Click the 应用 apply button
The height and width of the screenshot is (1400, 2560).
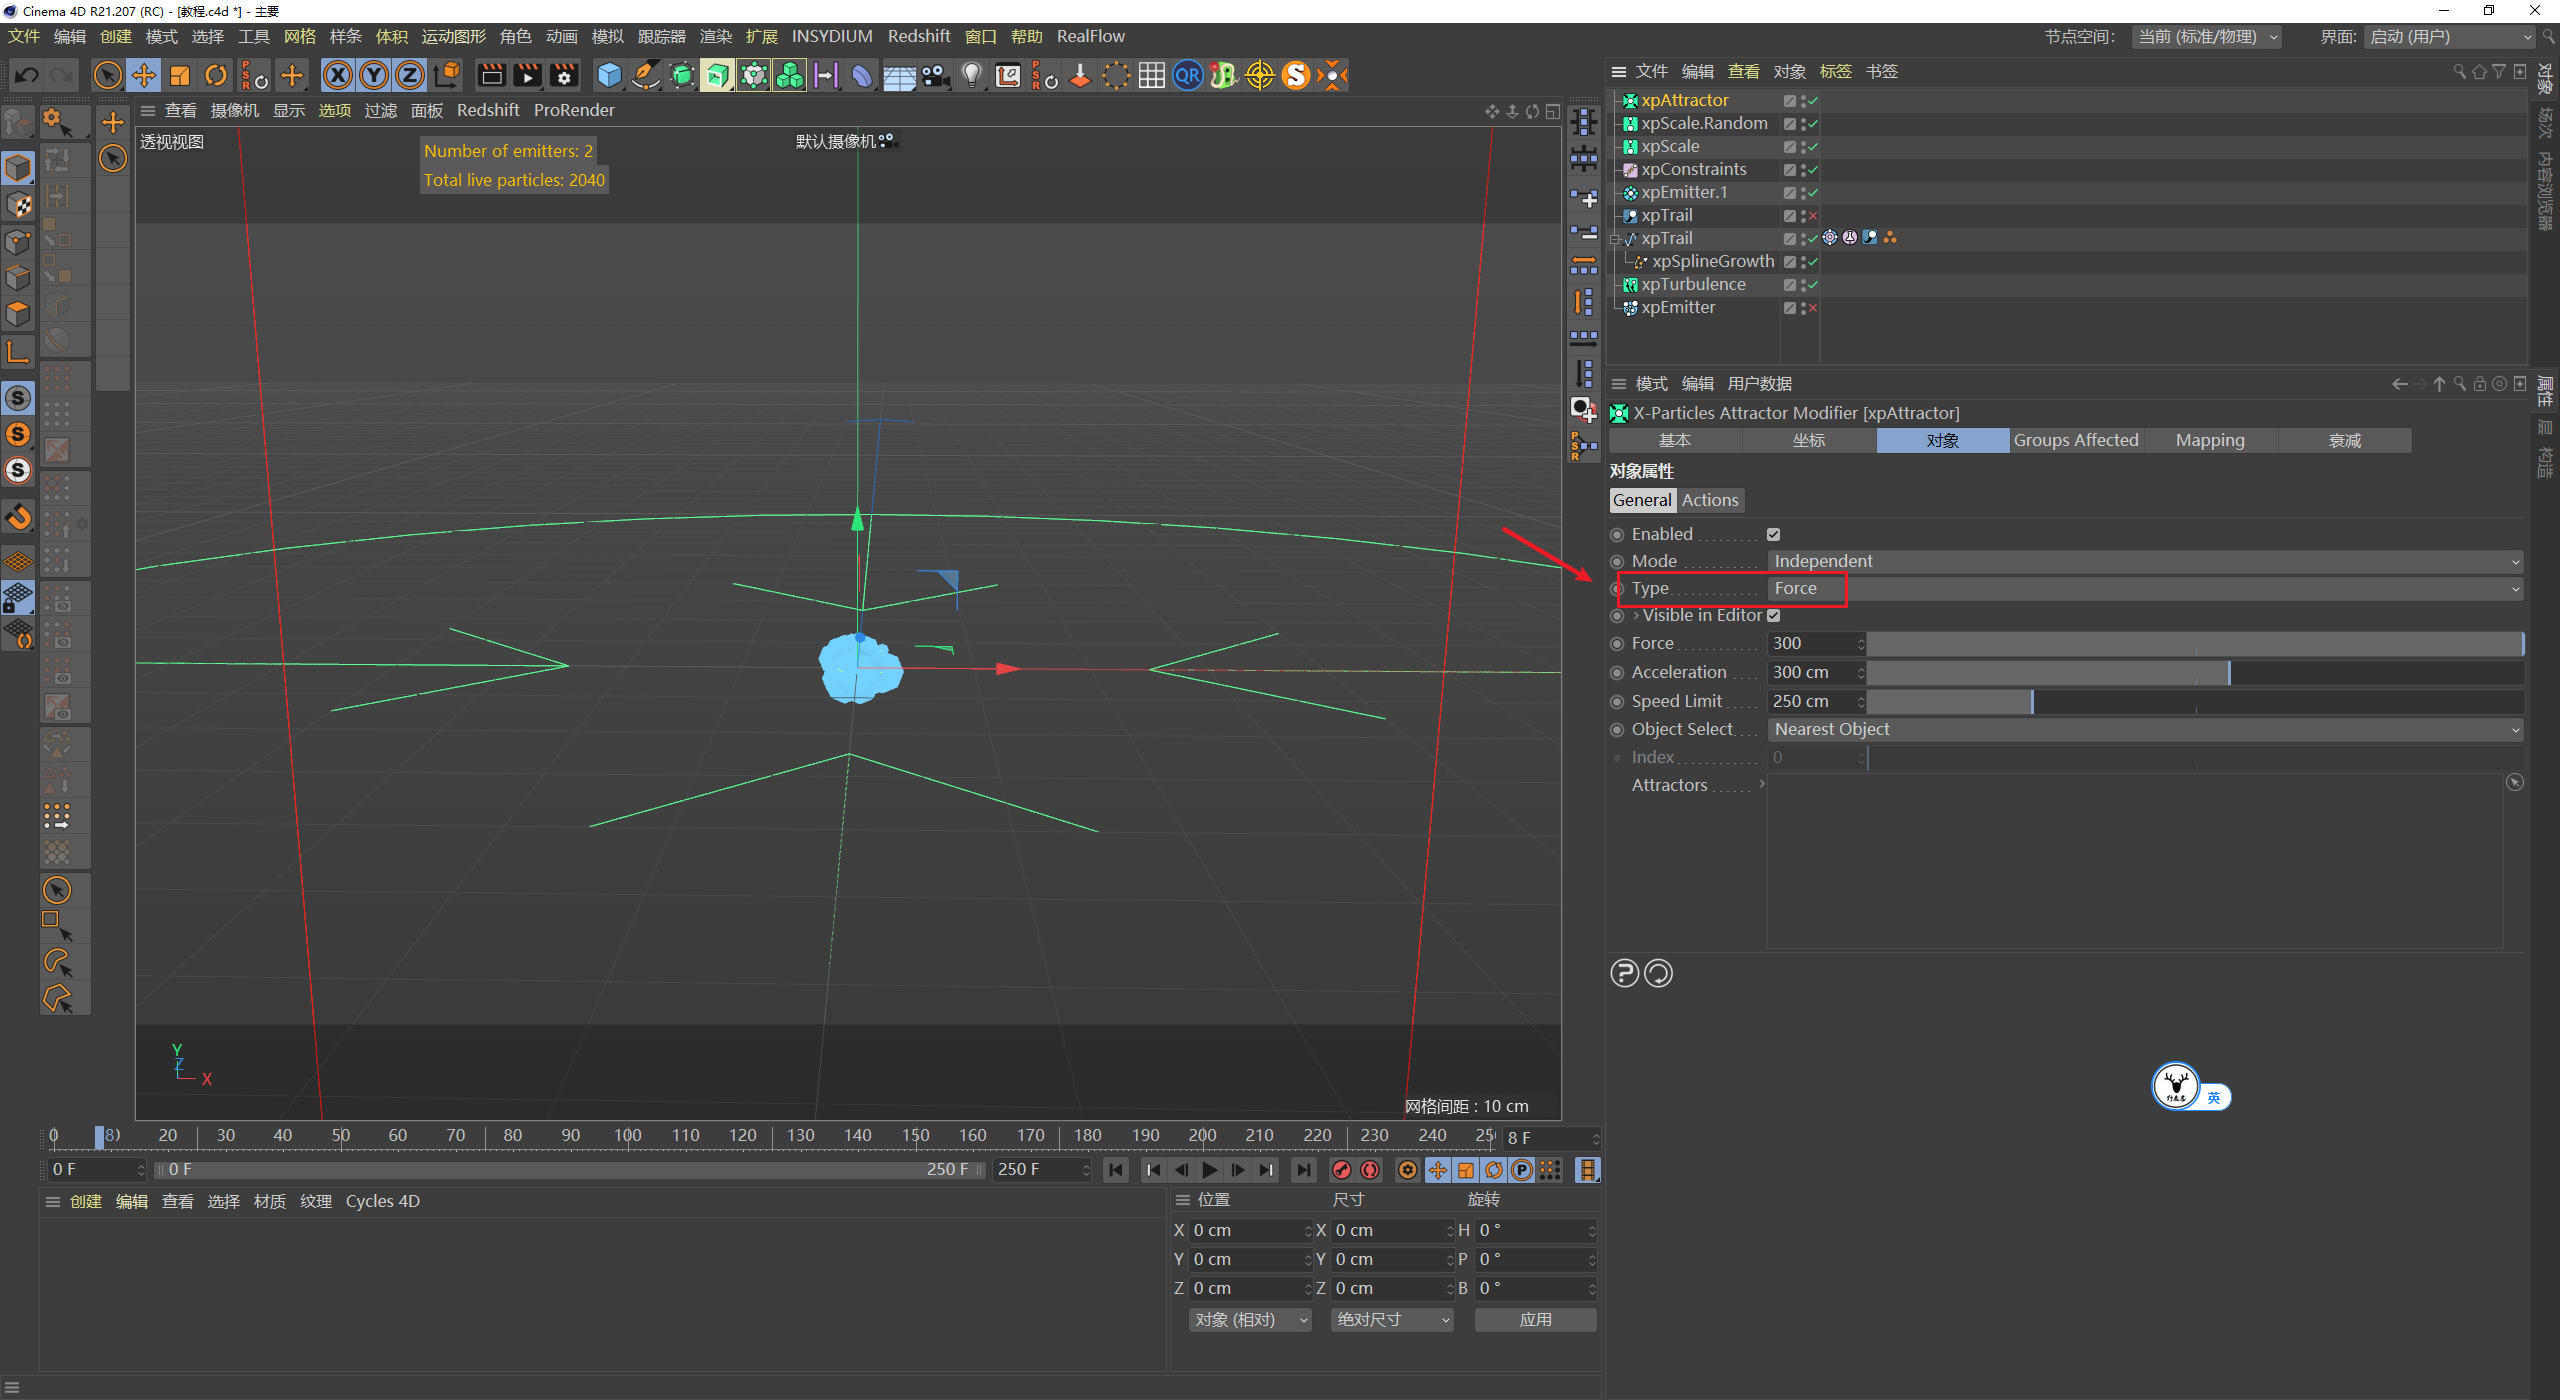pos(1535,1320)
